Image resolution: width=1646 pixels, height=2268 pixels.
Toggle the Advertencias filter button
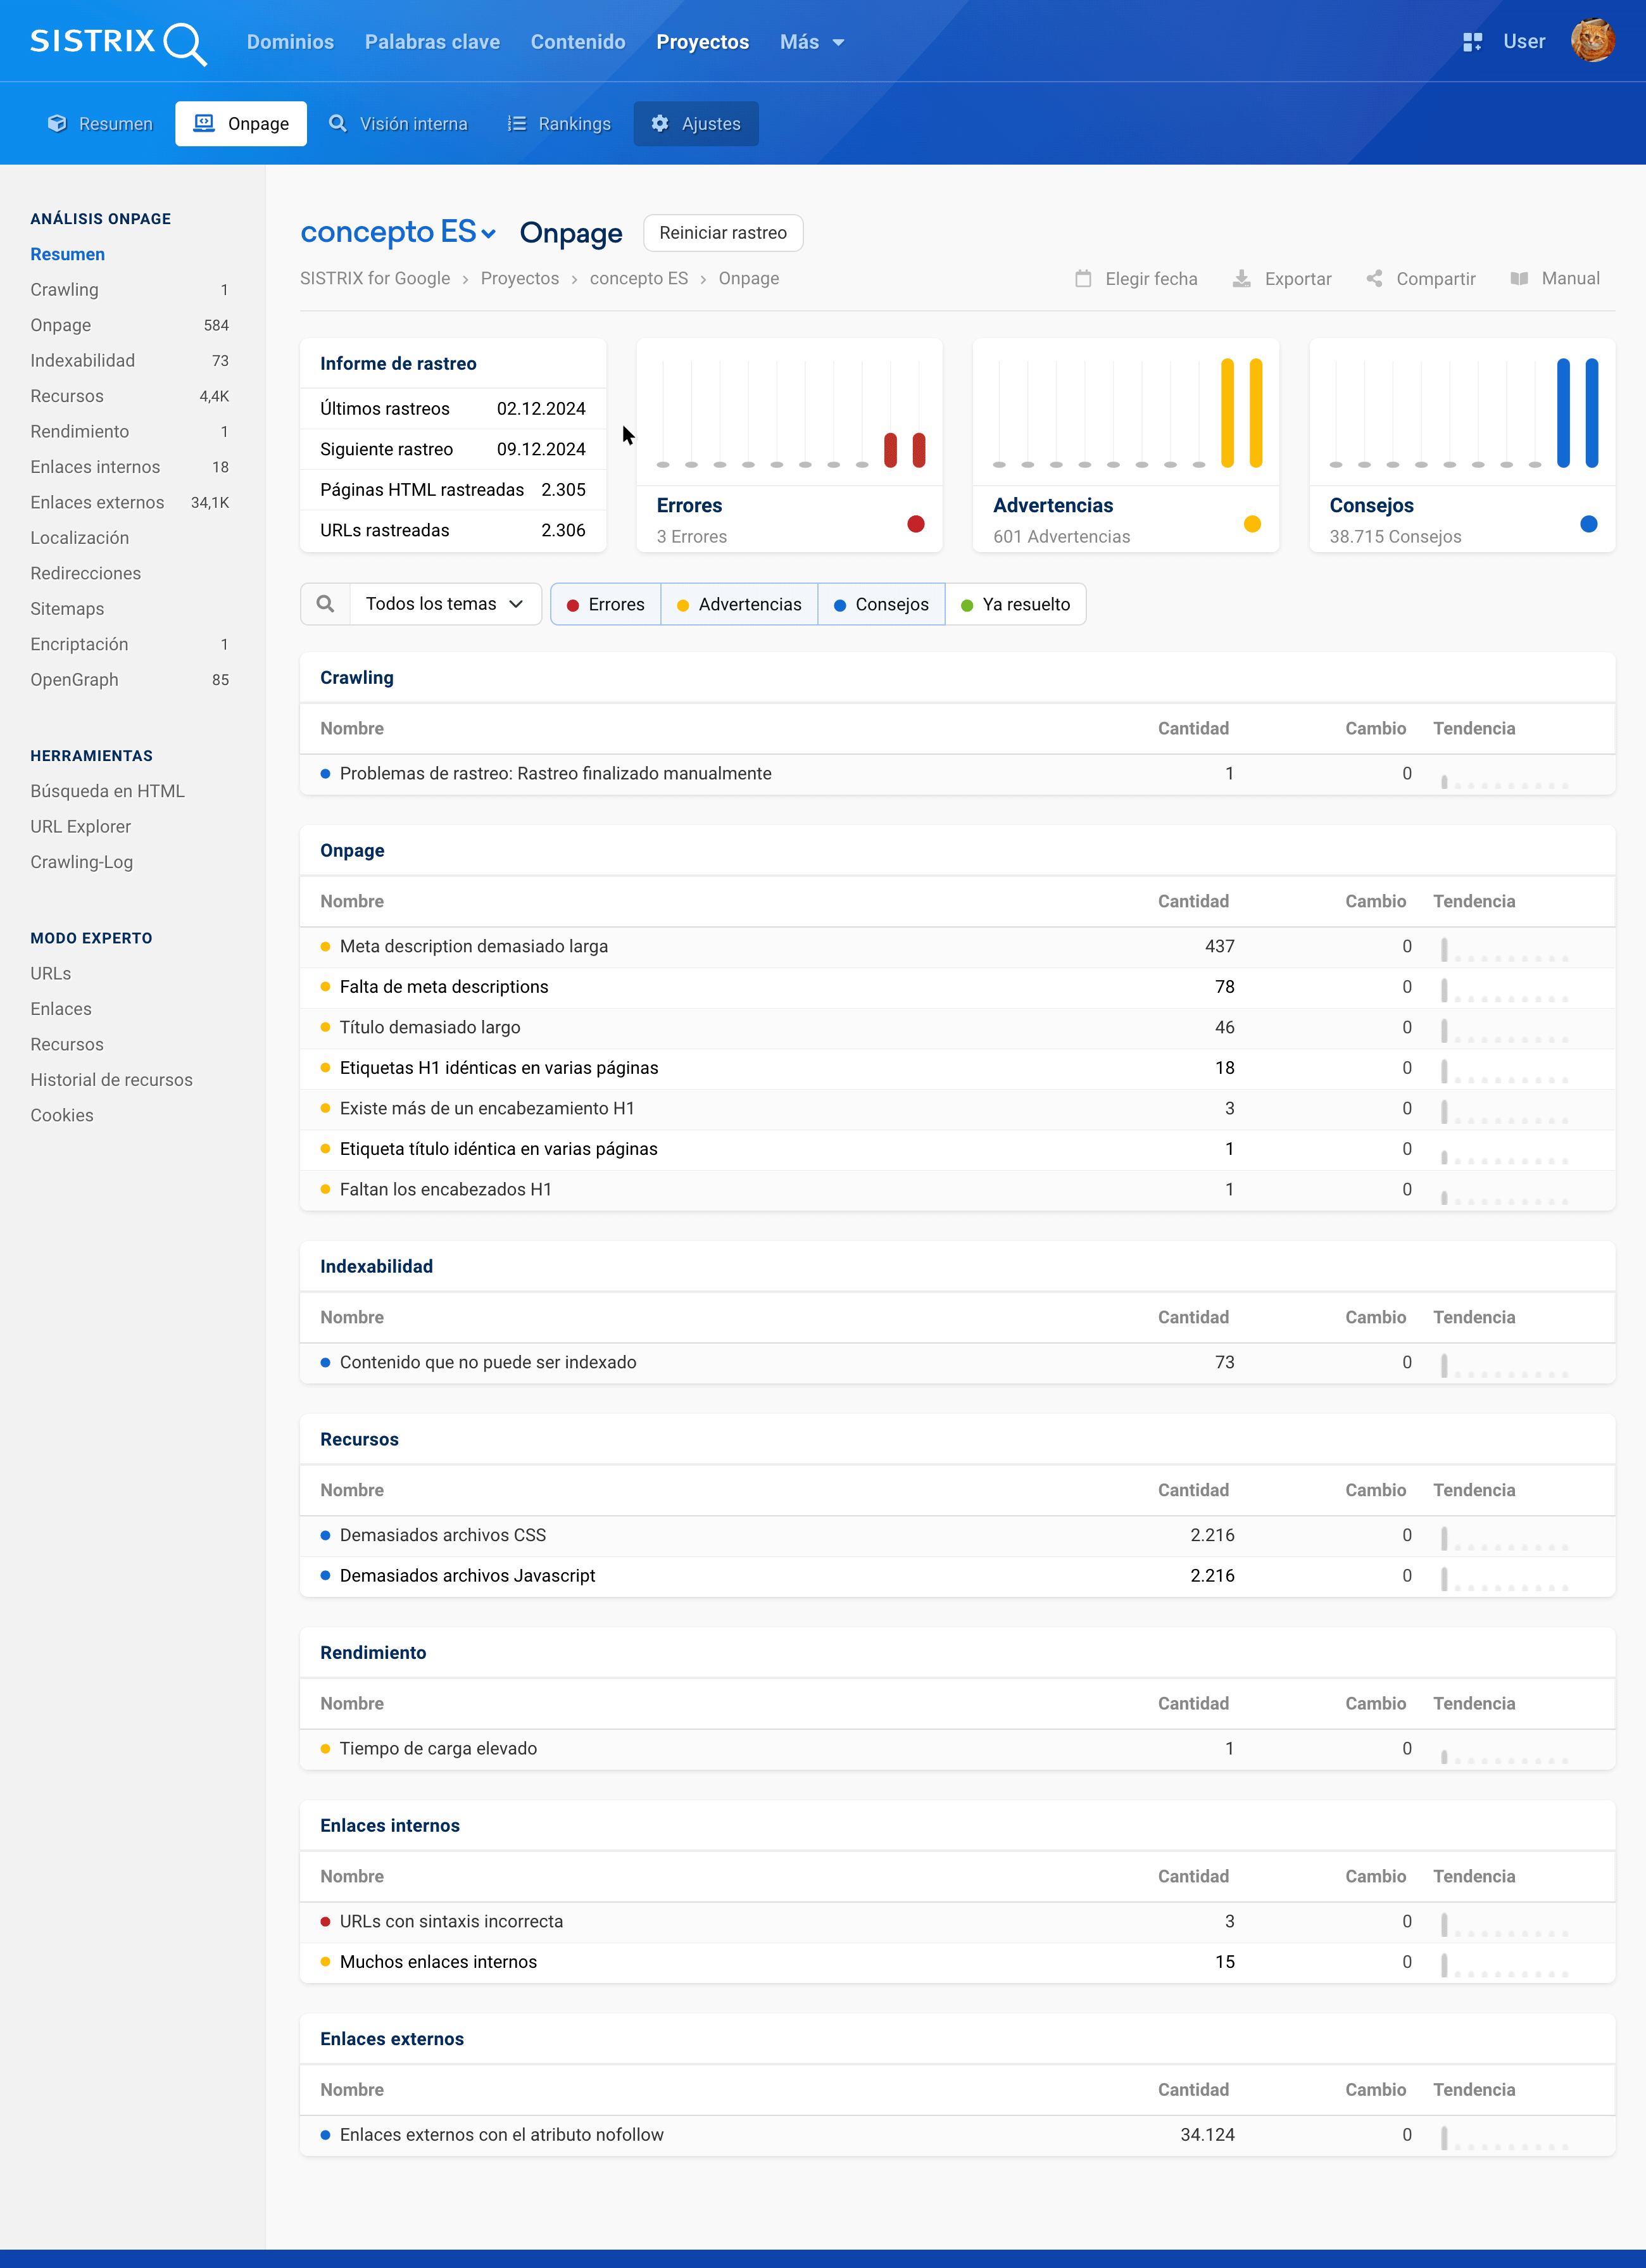pos(739,604)
